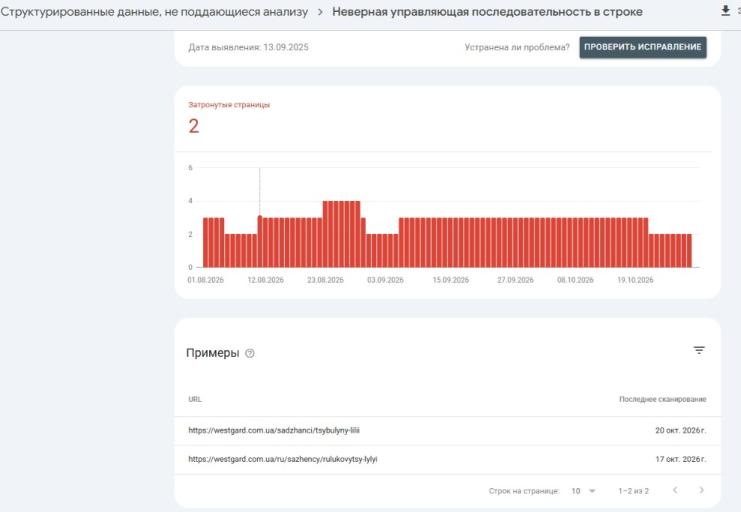This screenshot has width=741, height=512.
Task: Click the date label 01.08.2026 on chart
Action: pyautogui.click(x=206, y=280)
